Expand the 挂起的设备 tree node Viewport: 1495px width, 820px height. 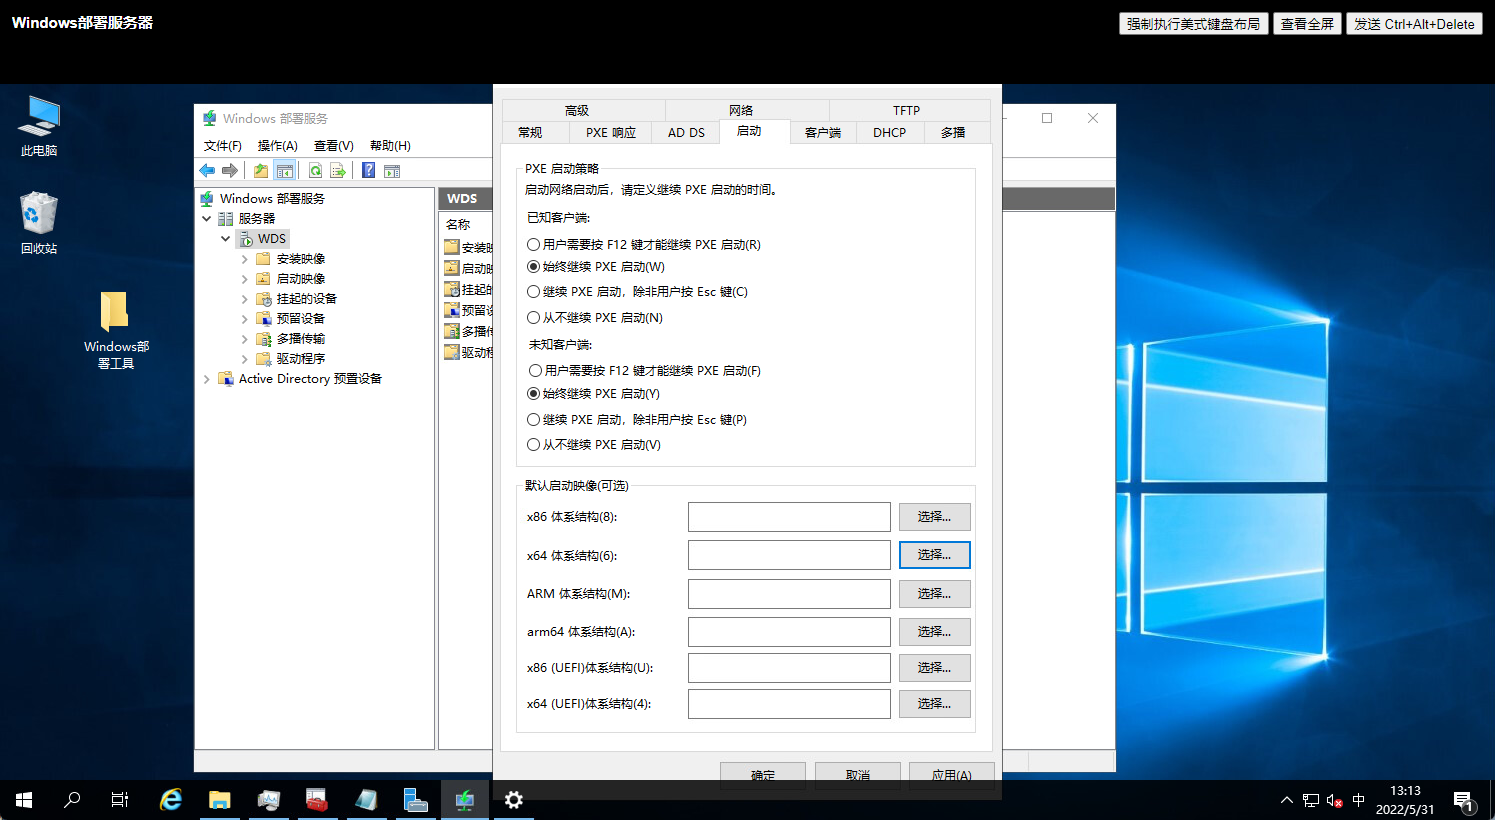pos(245,298)
